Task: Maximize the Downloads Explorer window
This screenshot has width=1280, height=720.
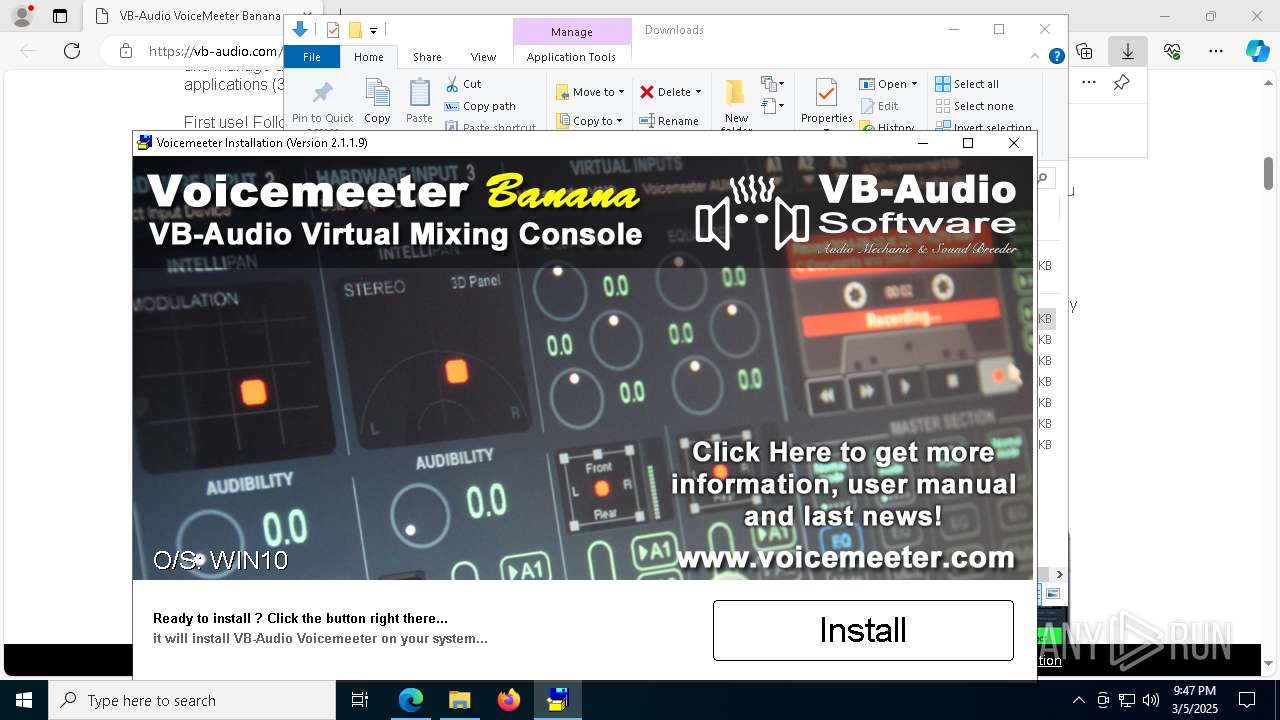Action: [999, 30]
